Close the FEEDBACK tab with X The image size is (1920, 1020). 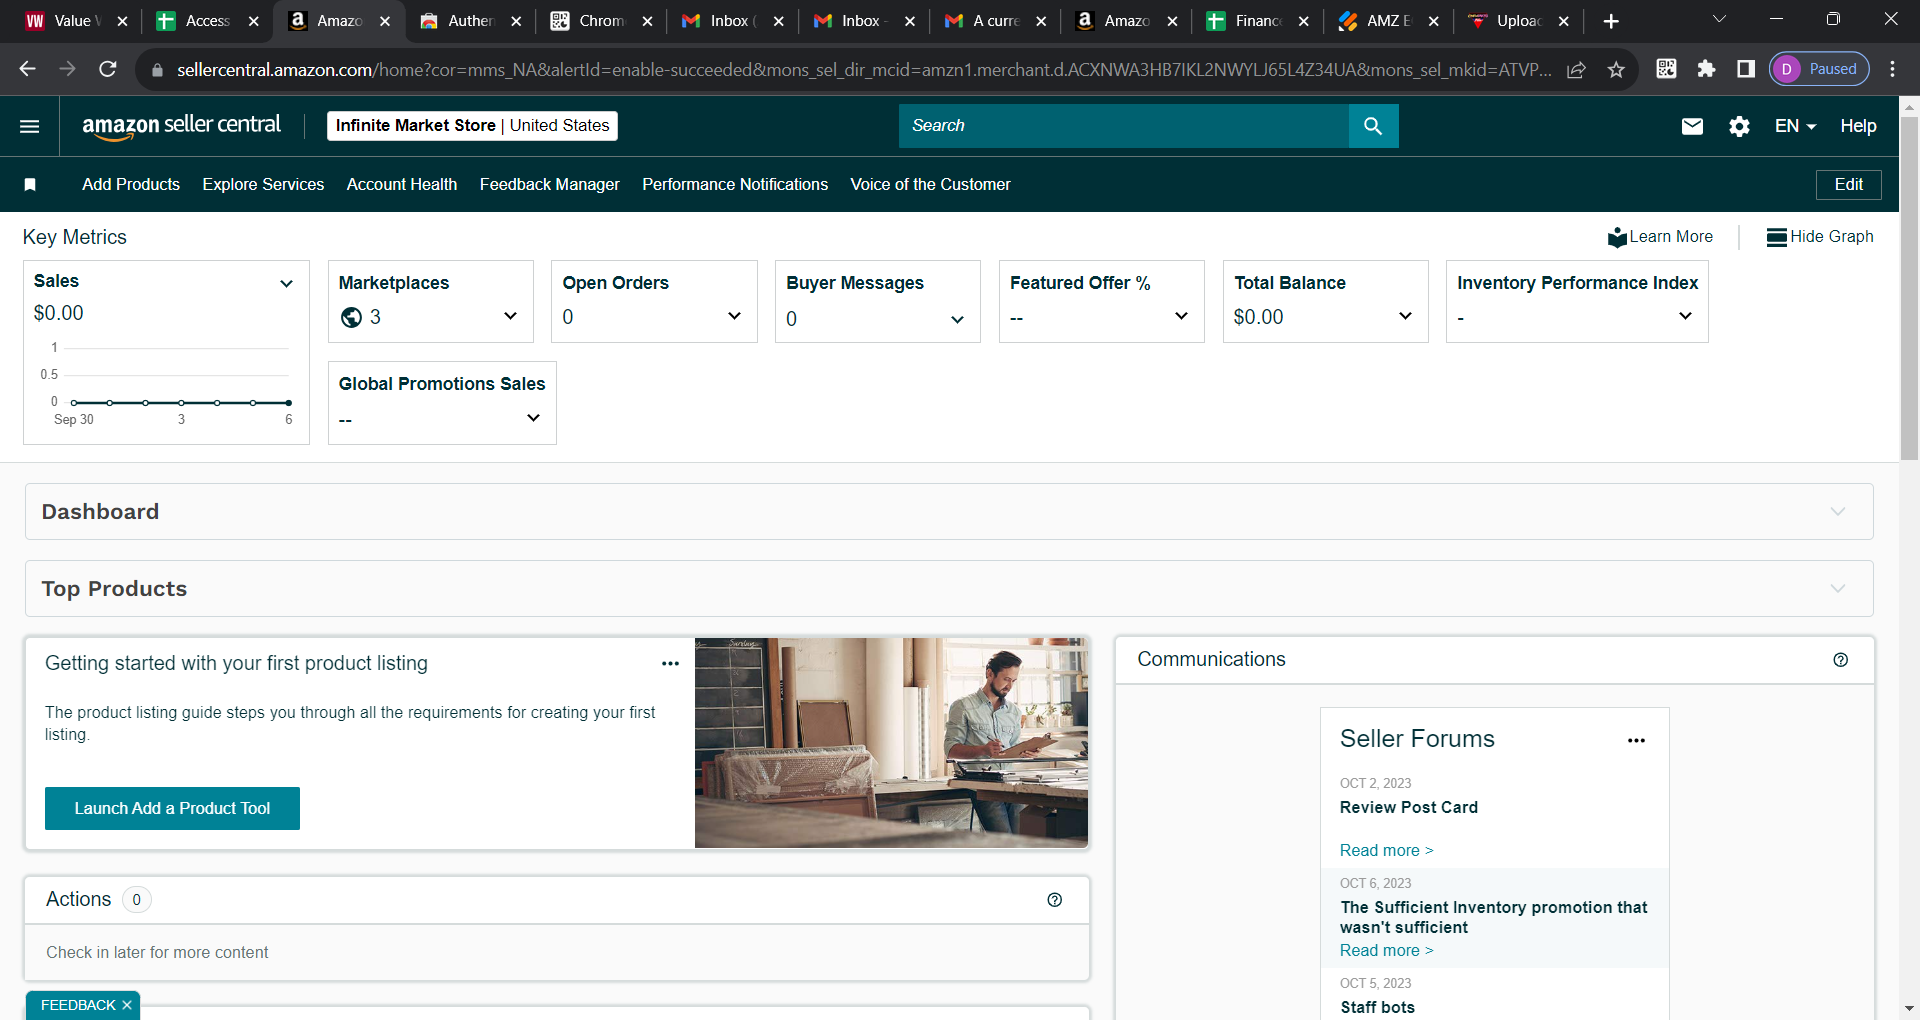[127, 1005]
